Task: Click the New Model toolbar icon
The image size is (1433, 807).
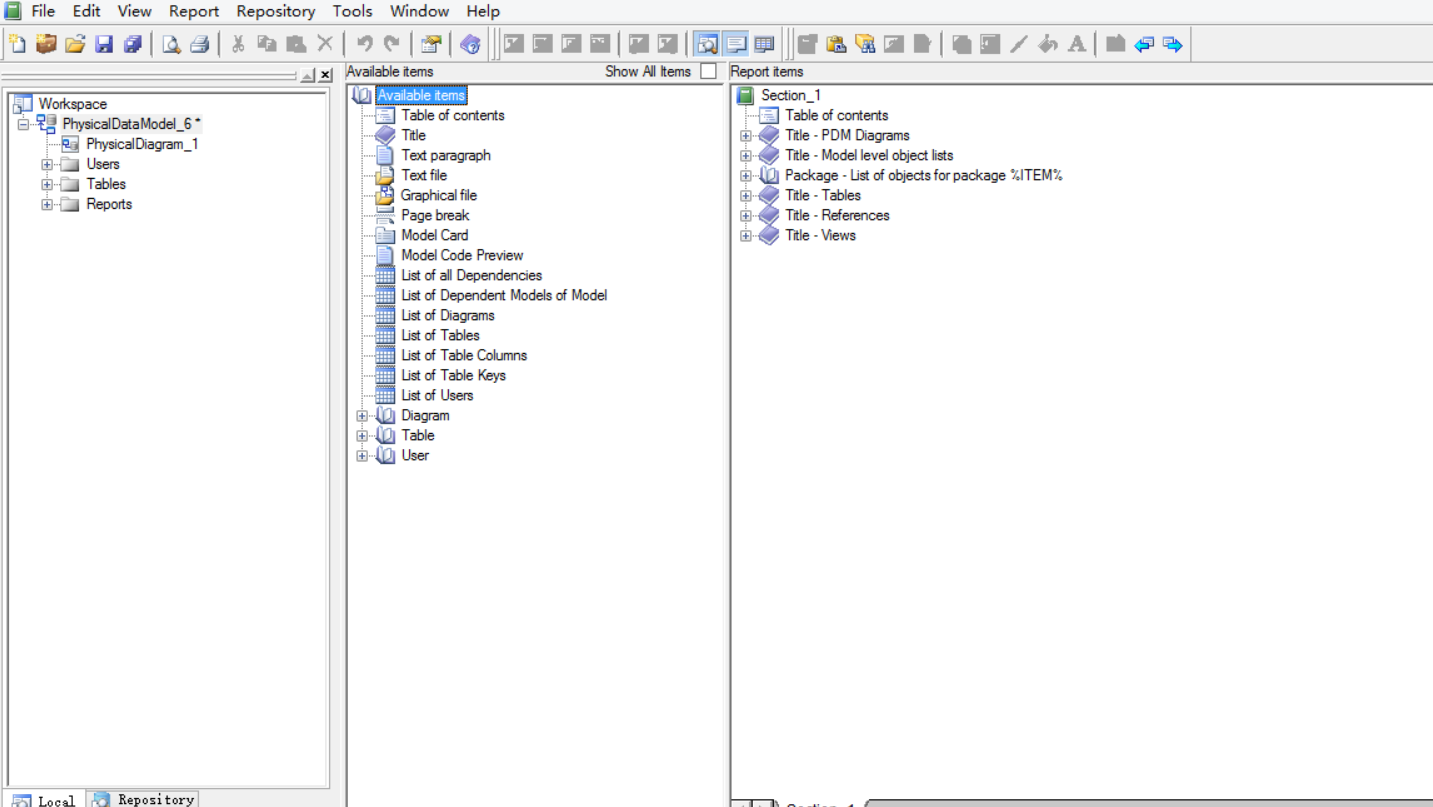Action: click(x=18, y=44)
